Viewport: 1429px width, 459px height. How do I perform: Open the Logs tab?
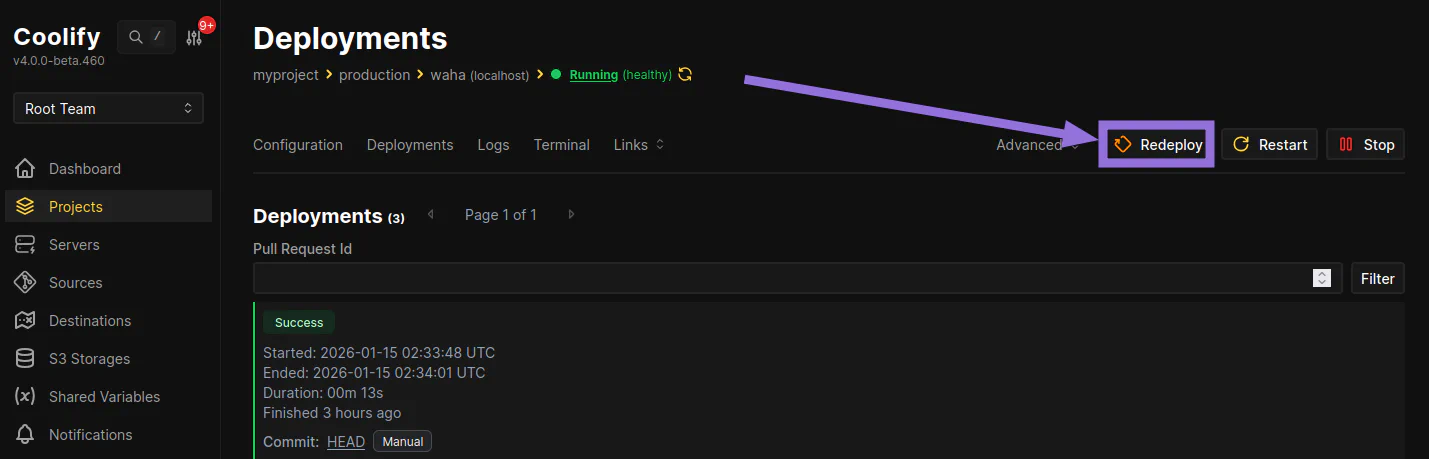(493, 145)
